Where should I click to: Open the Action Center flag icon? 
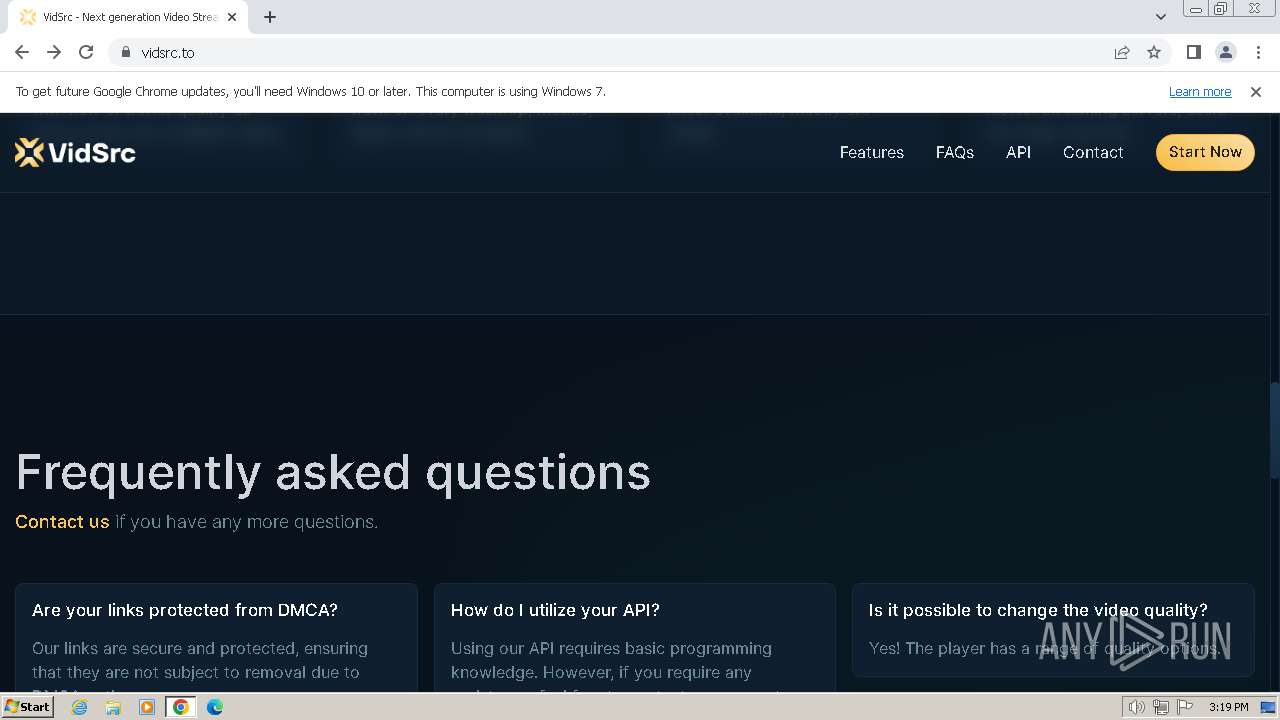[1185, 707]
